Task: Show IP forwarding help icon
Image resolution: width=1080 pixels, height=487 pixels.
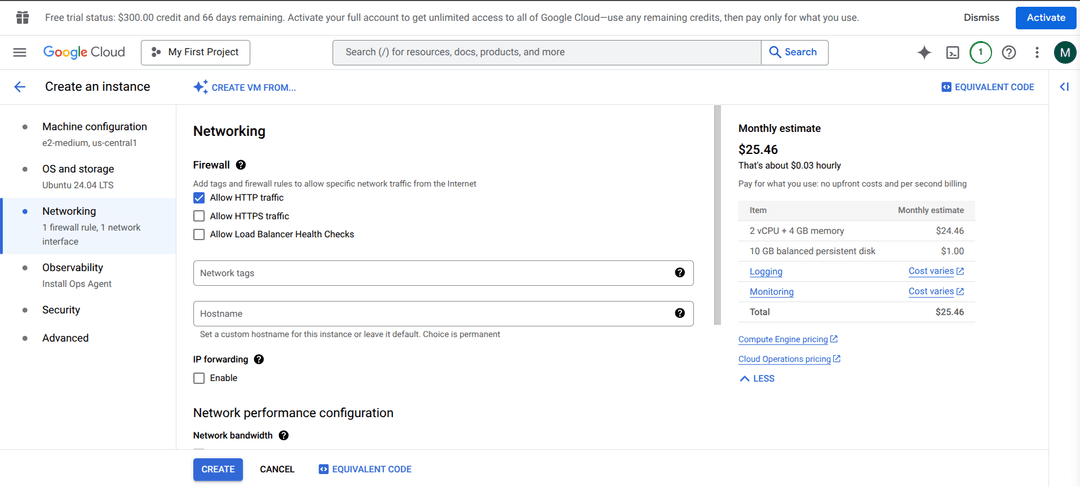Action: pos(259,360)
